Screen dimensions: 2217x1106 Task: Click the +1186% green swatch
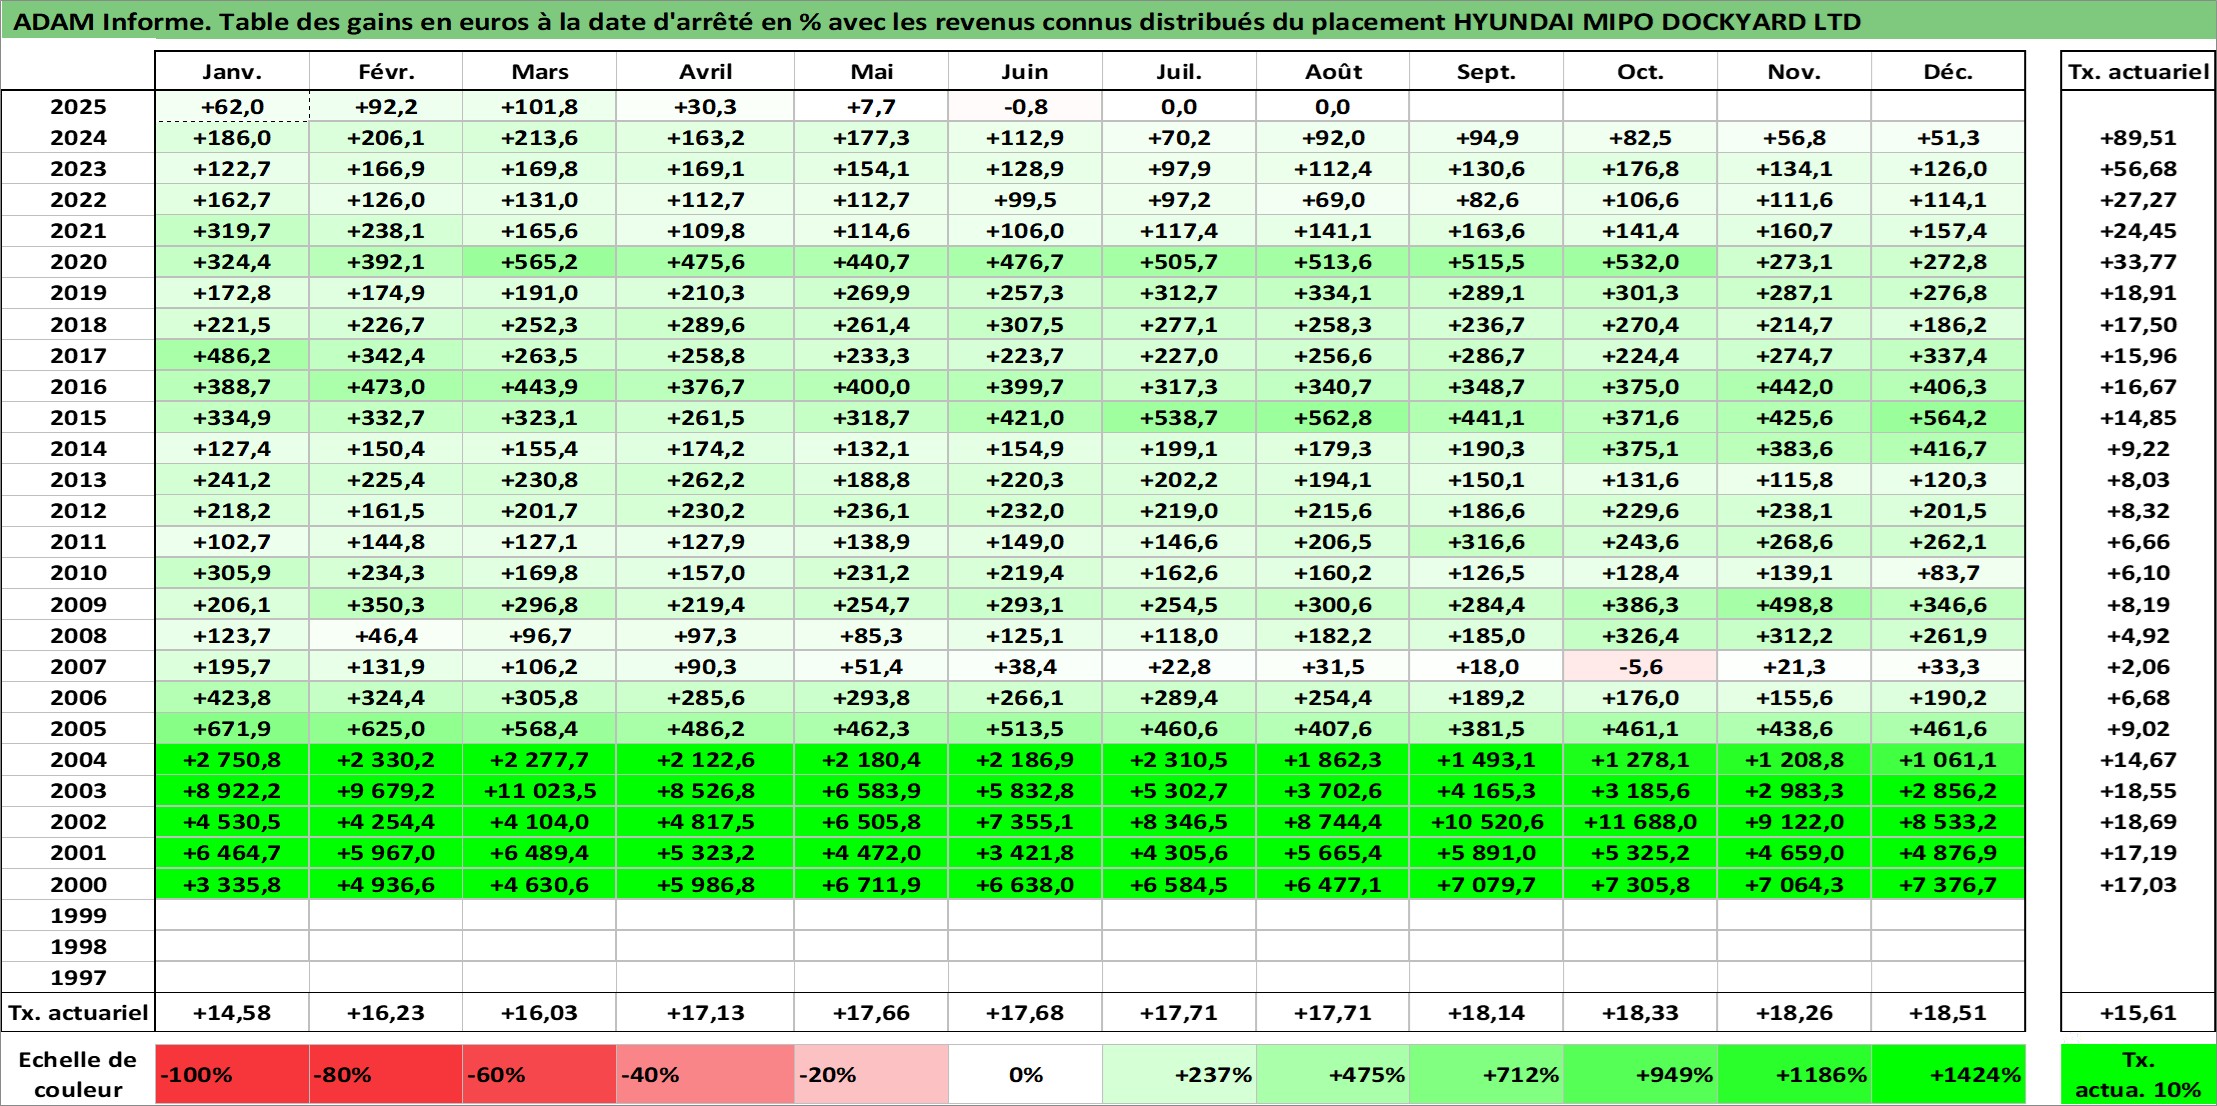(x=1794, y=1074)
